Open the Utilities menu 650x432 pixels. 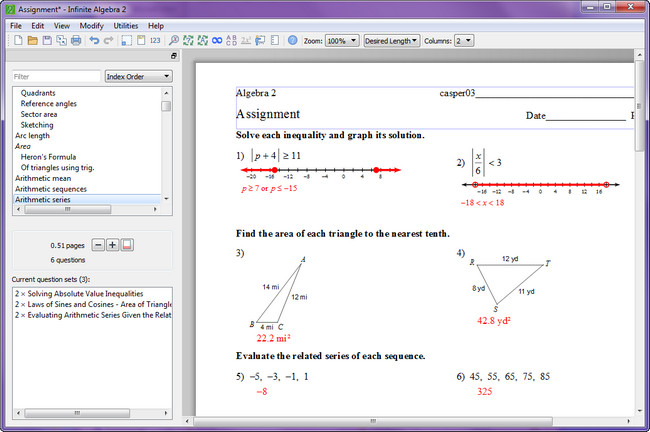(x=126, y=26)
